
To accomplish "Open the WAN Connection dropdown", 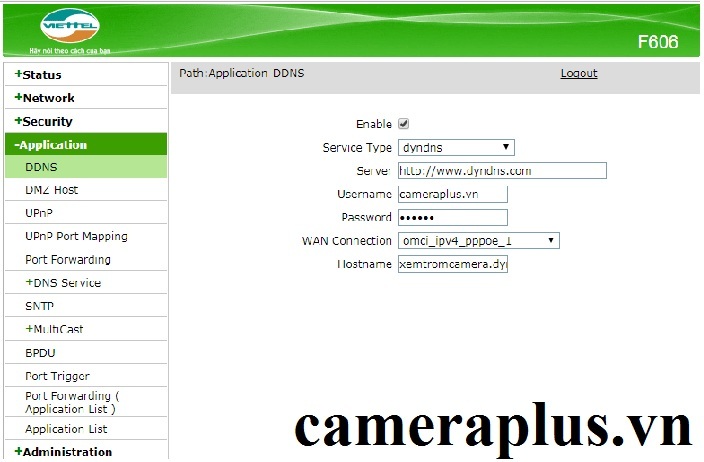I will [479, 241].
